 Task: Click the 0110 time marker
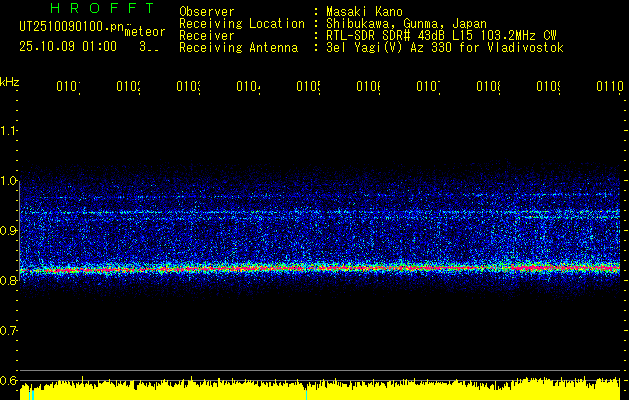point(609,87)
